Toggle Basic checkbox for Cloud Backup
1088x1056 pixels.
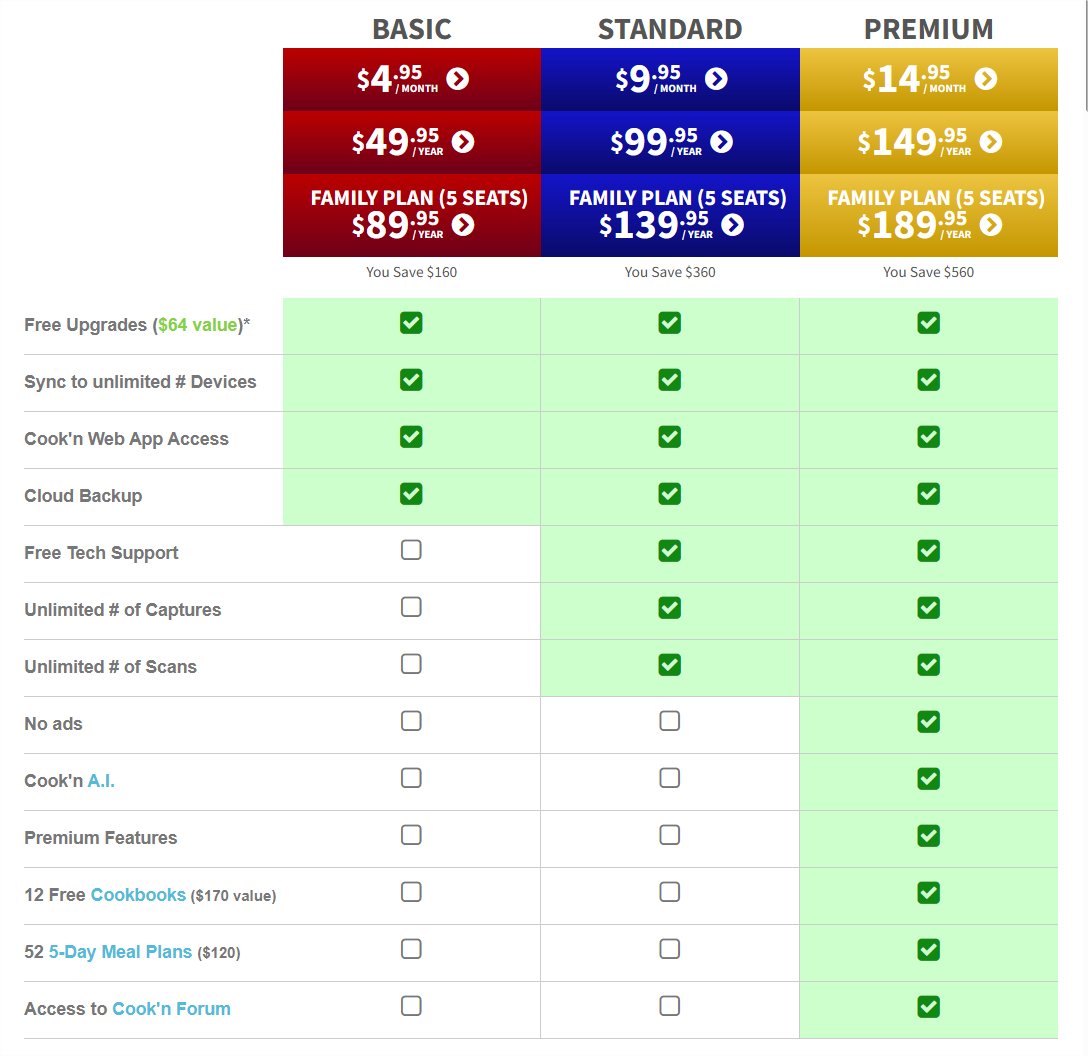[411, 493]
